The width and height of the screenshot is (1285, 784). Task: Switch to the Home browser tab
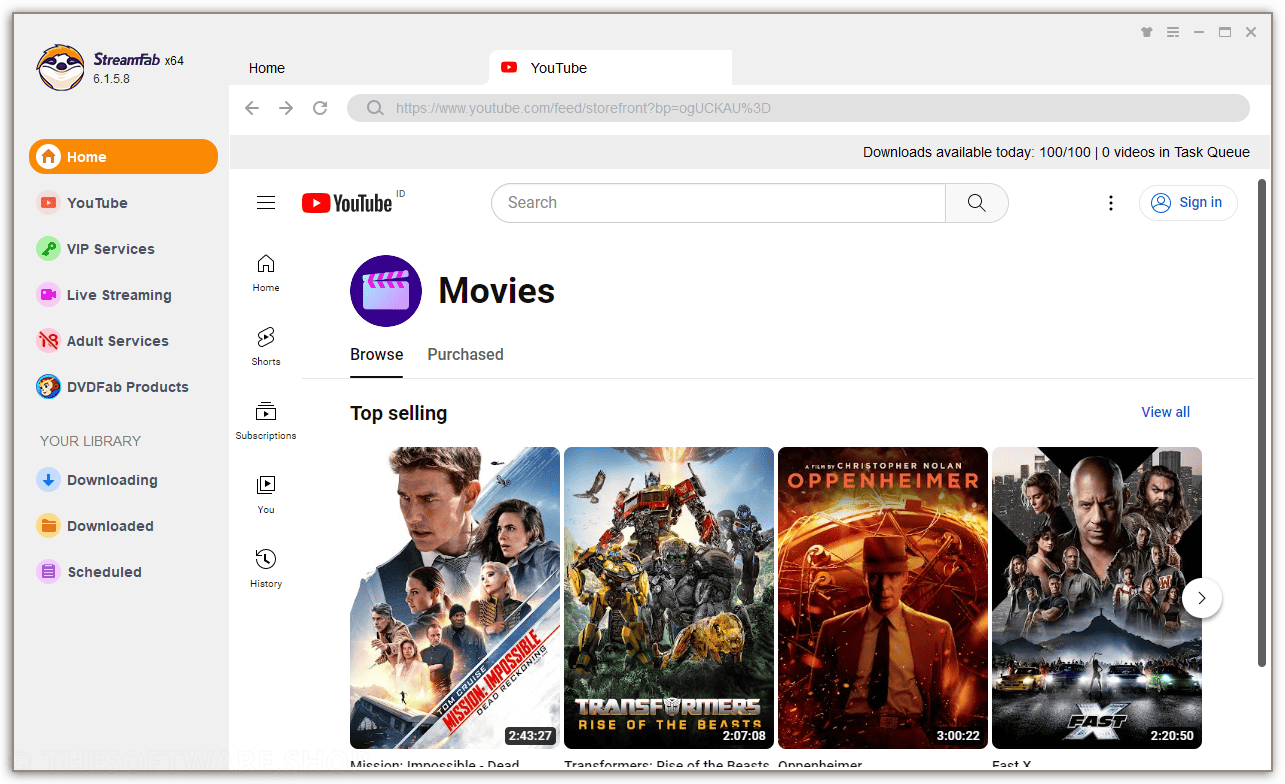267,68
